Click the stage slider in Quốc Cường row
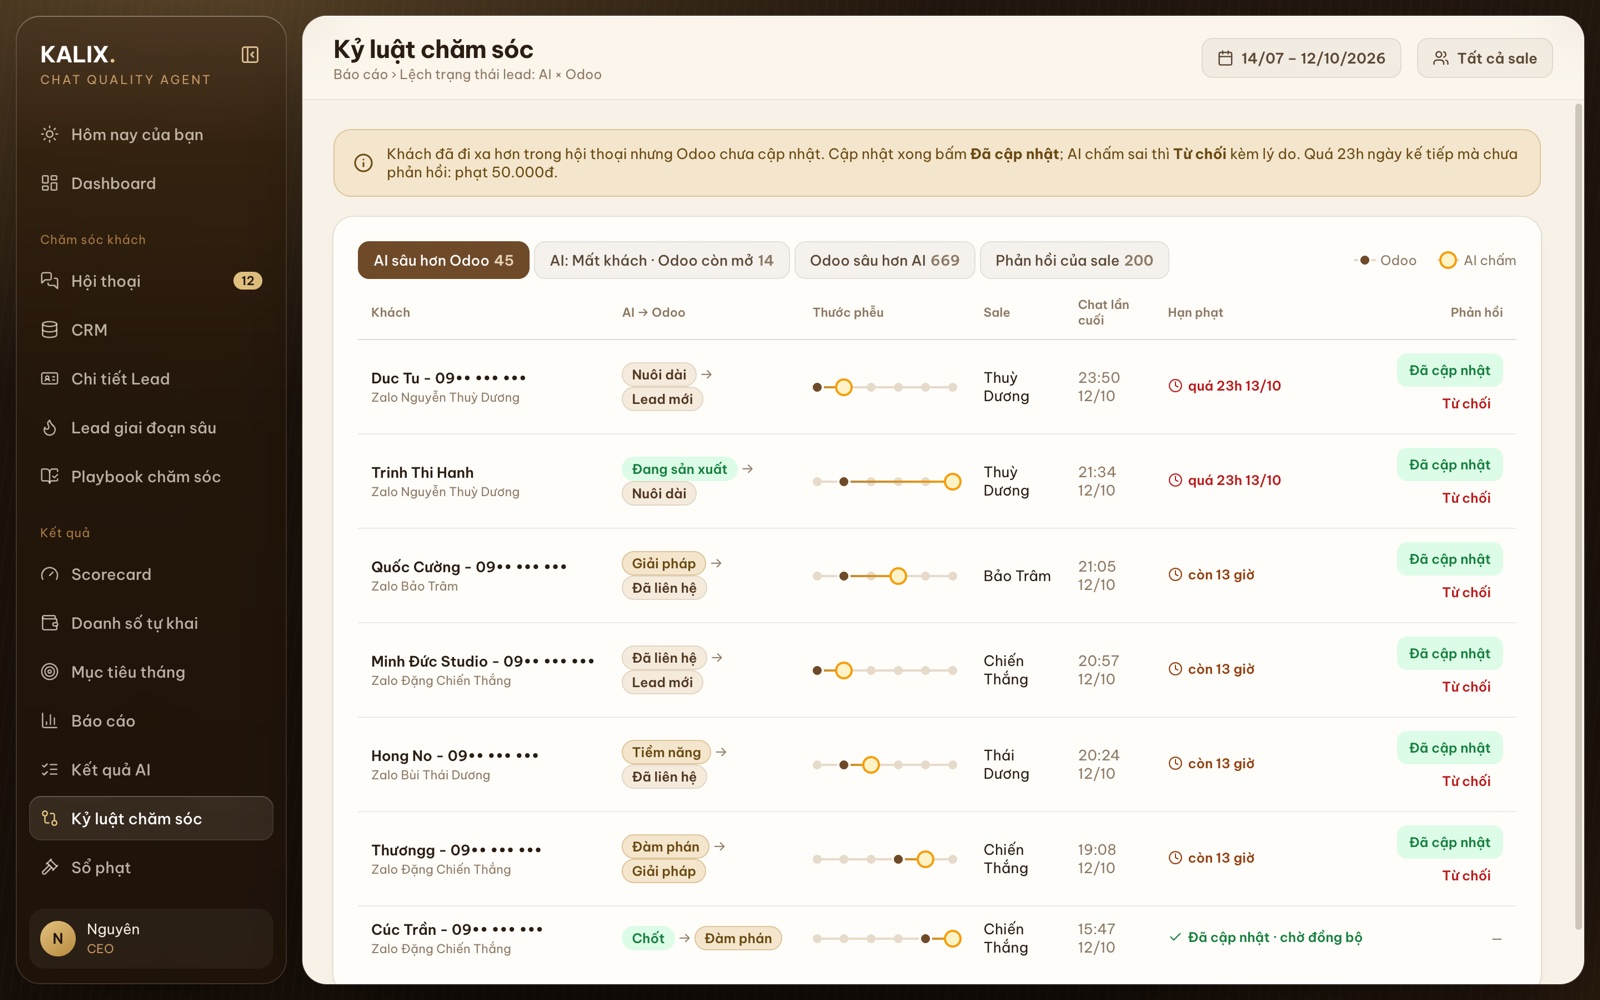 point(886,576)
